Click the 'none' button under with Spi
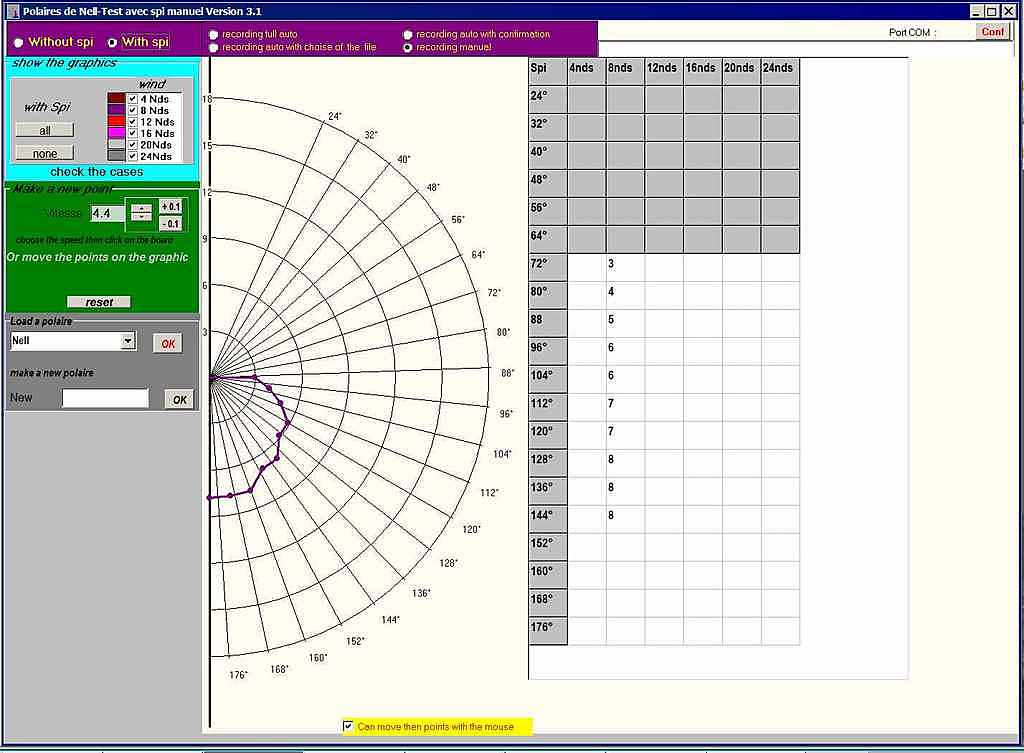Viewport: 1024px width, 753px height. (44, 153)
